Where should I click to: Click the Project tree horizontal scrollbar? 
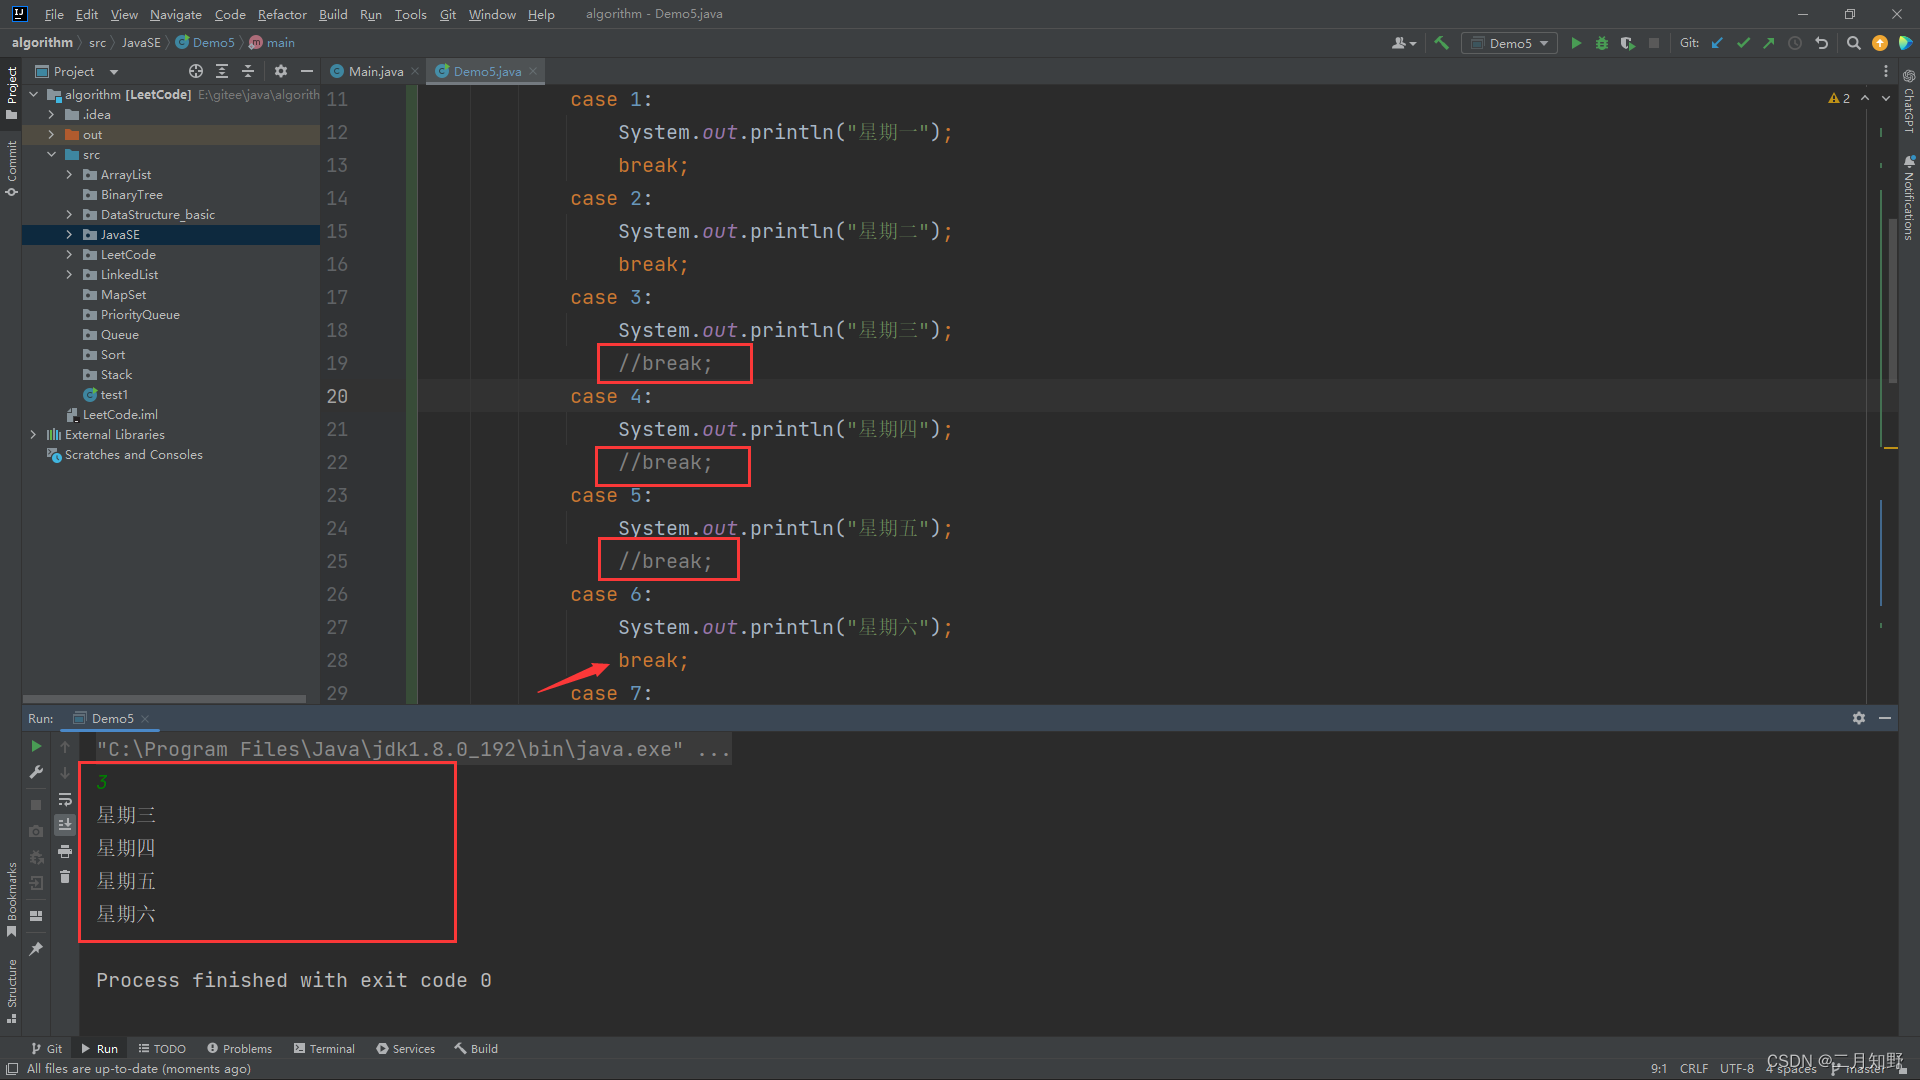pos(164,698)
